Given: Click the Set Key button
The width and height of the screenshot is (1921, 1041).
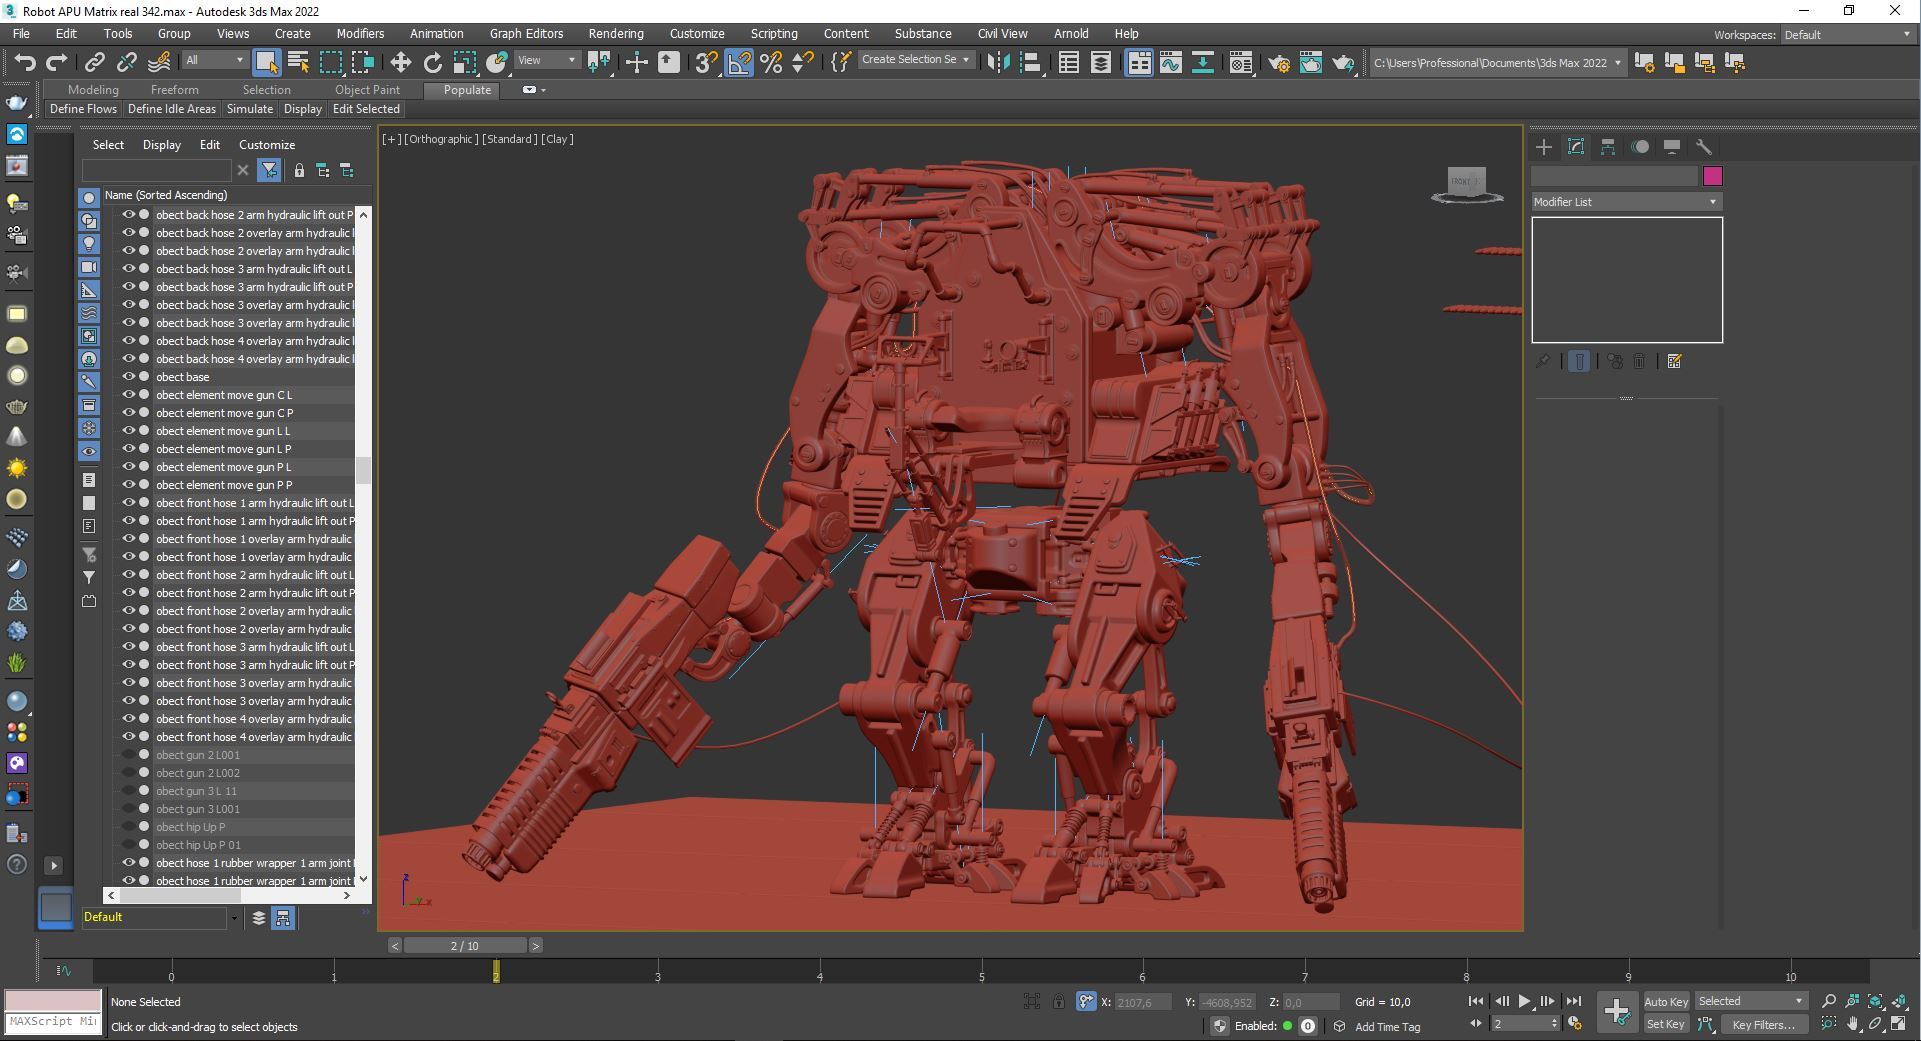Looking at the screenshot, I should click(x=1665, y=1024).
